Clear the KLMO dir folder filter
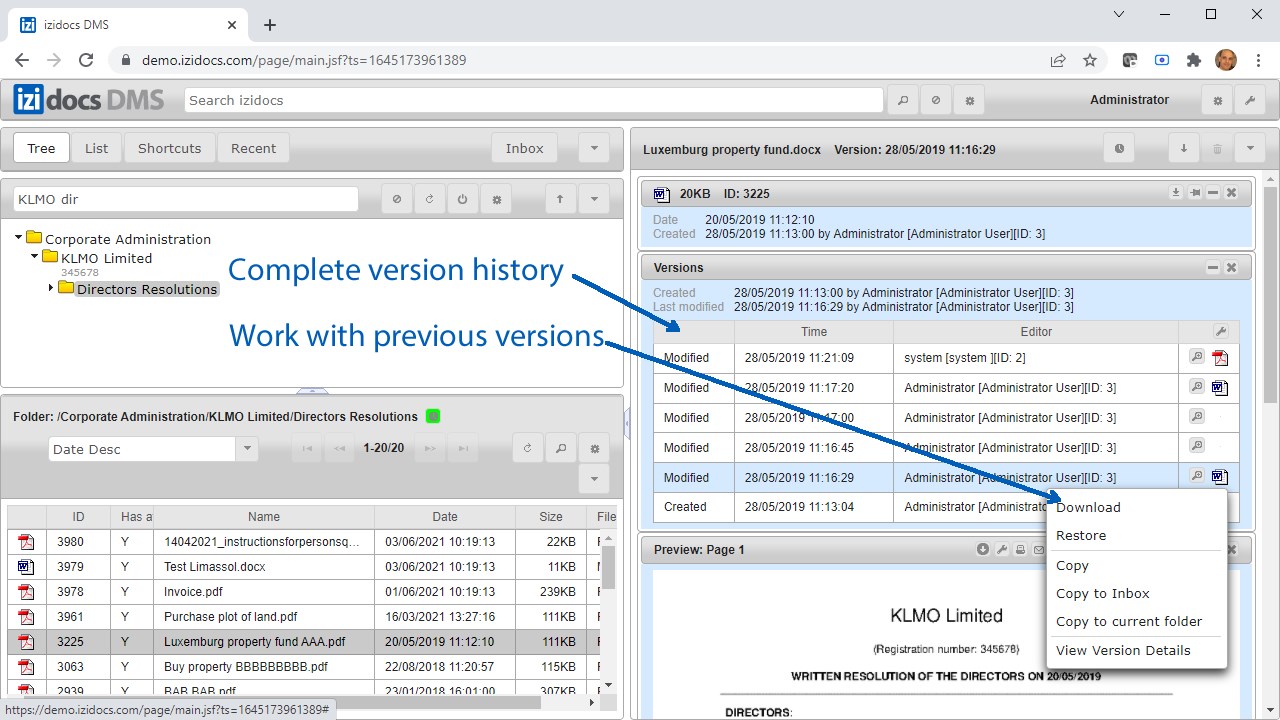This screenshot has height=720, width=1280. pyautogui.click(x=397, y=199)
